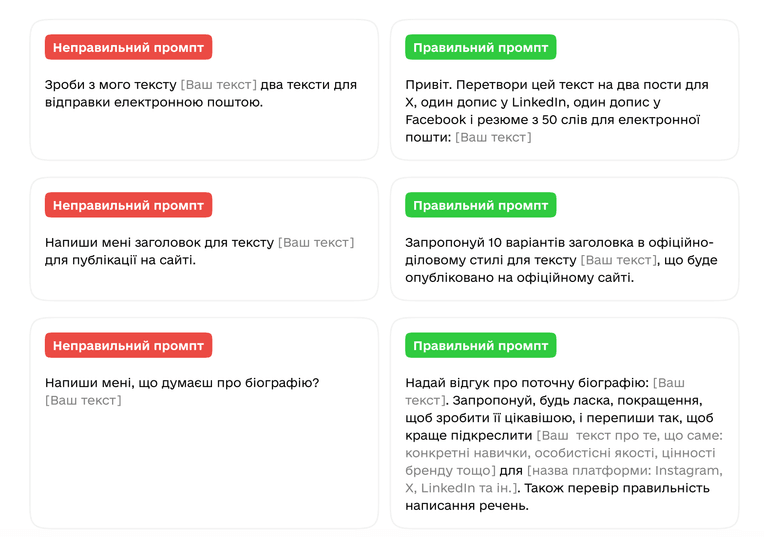This screenshot has width=764, height=537.
Task: Select the green badge above the 10 headlines prompt
Action: coord(480,205)
